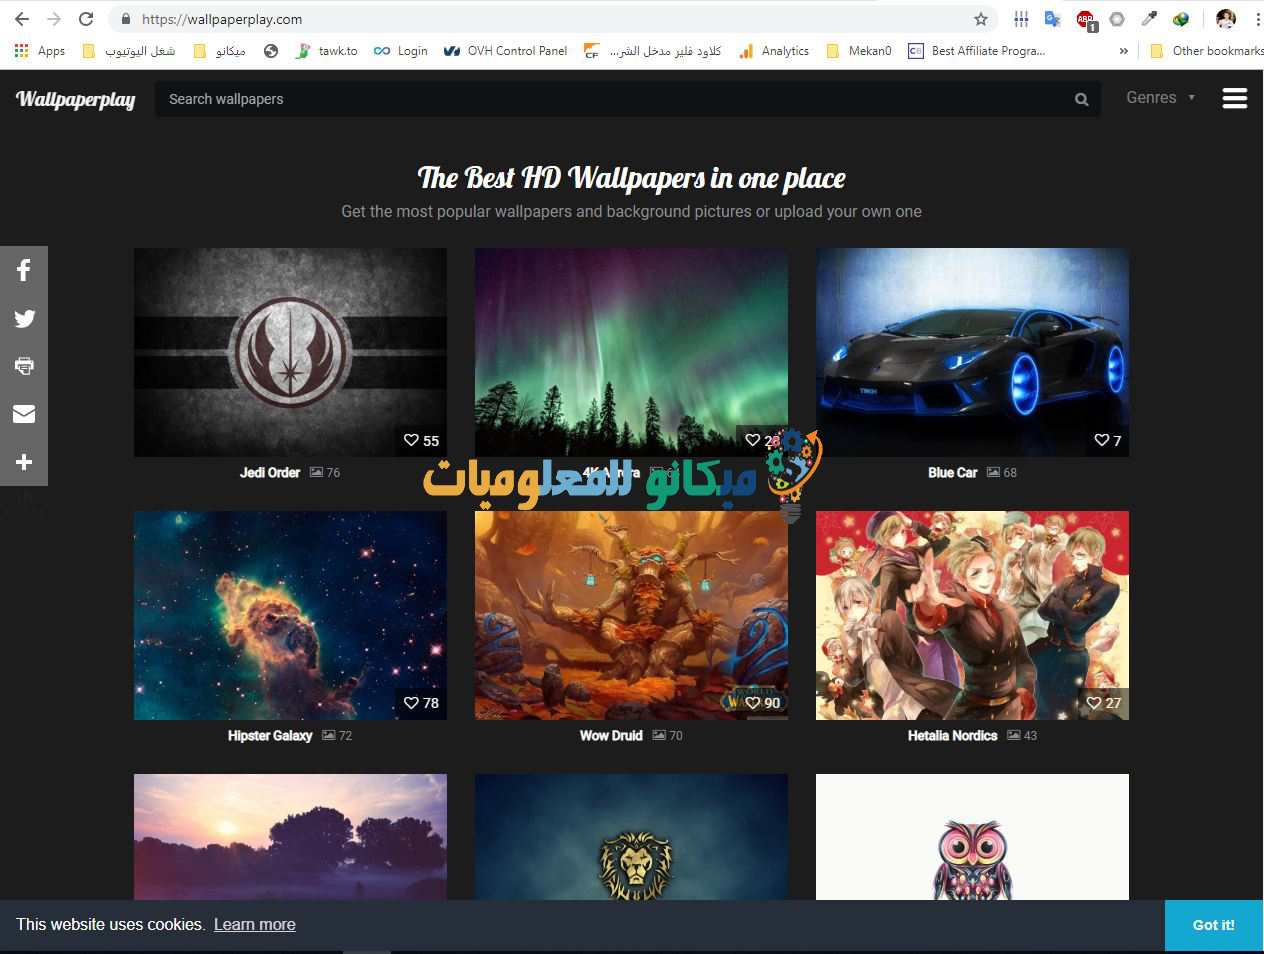Click the image count 76 next to Jedi Order
The width and height of the screenshot is (1264, 954).
coord(325,473)
